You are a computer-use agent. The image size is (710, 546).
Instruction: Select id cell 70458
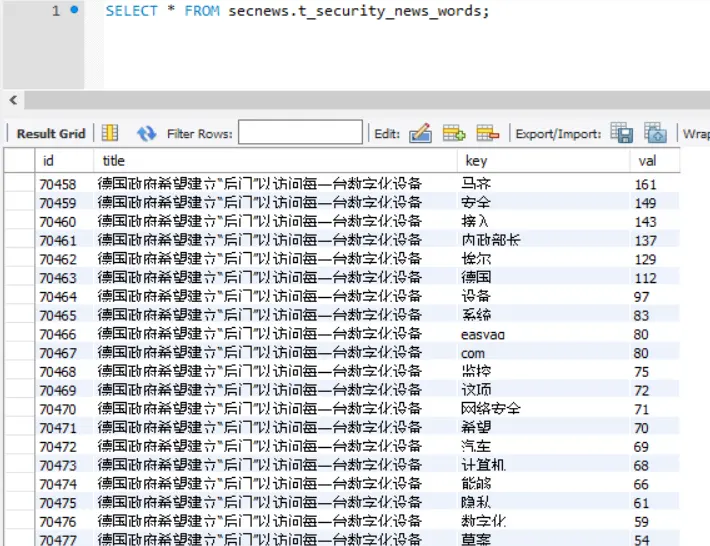coord(64,184)
